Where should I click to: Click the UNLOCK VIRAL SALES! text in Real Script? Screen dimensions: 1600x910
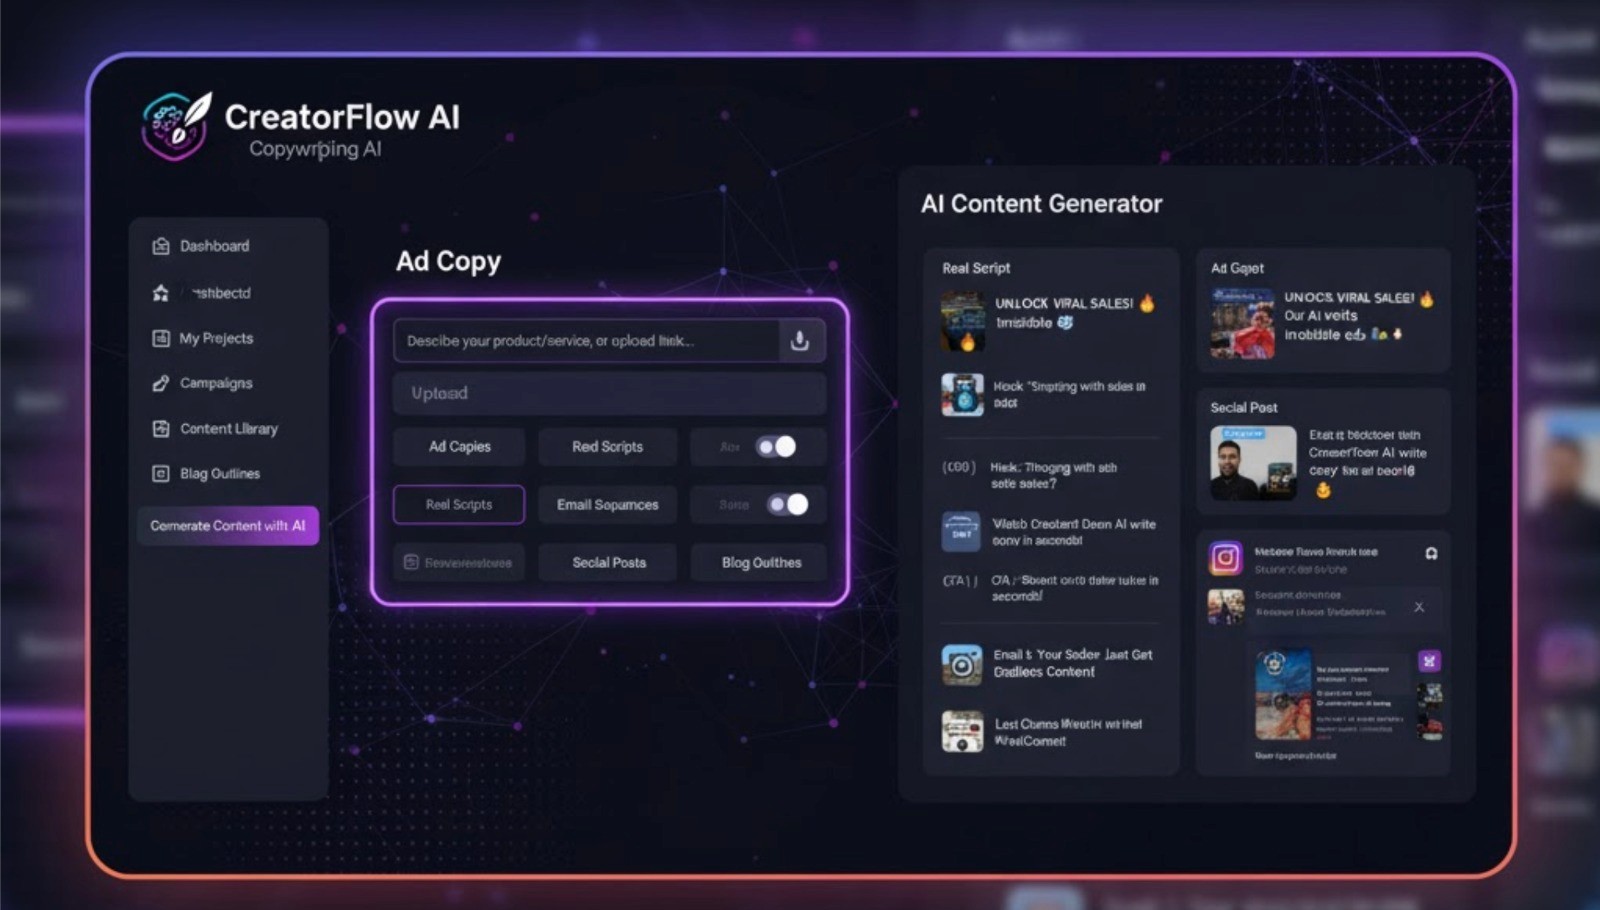1064,303
